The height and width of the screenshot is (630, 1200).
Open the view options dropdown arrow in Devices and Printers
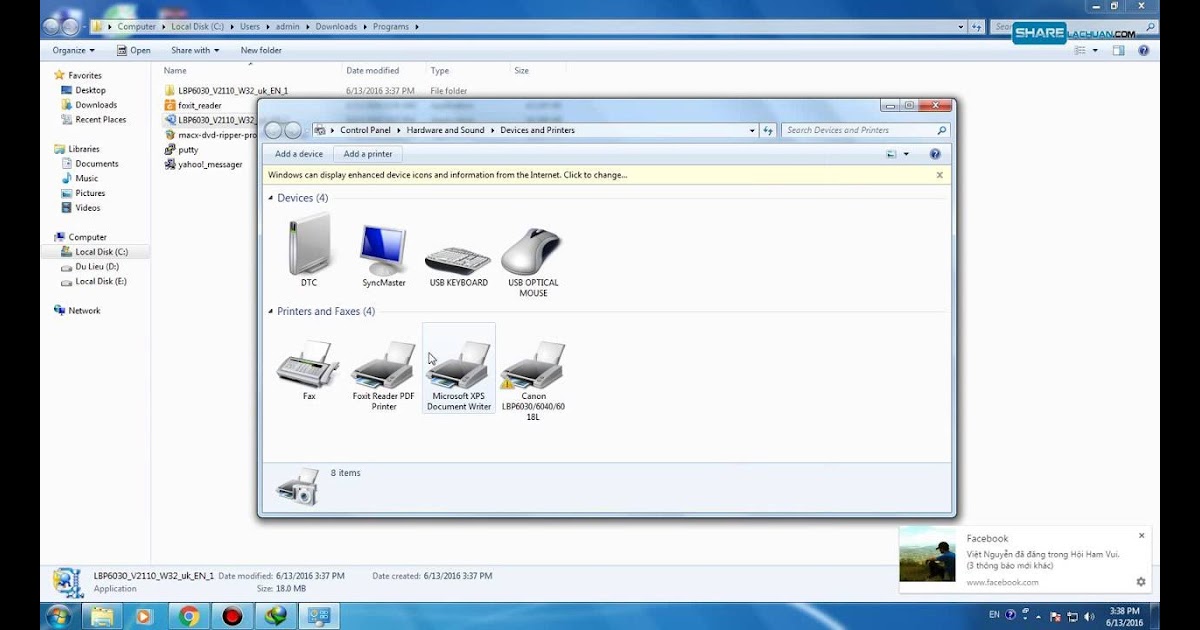coord(906,154)
